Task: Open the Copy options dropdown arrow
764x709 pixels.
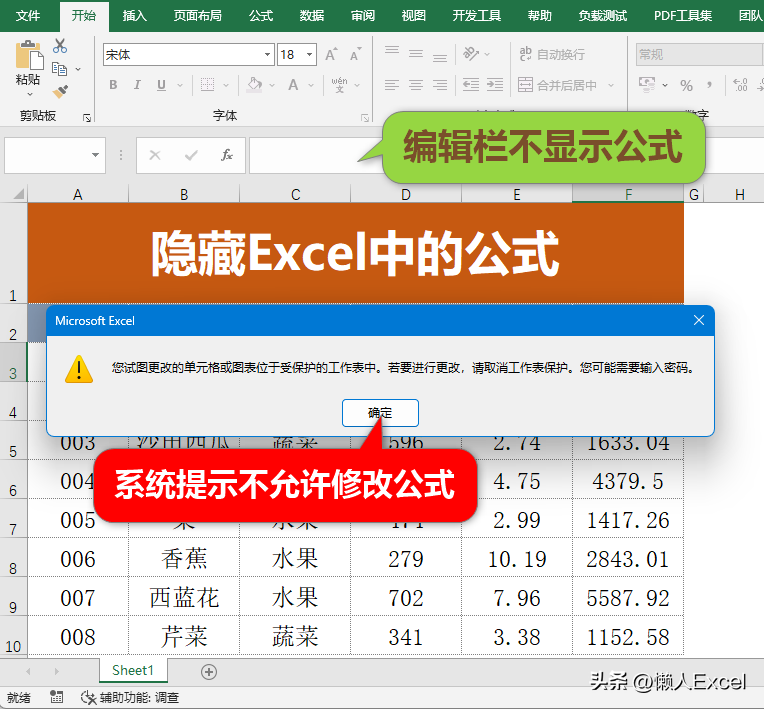Action: [x=78, y=70]
